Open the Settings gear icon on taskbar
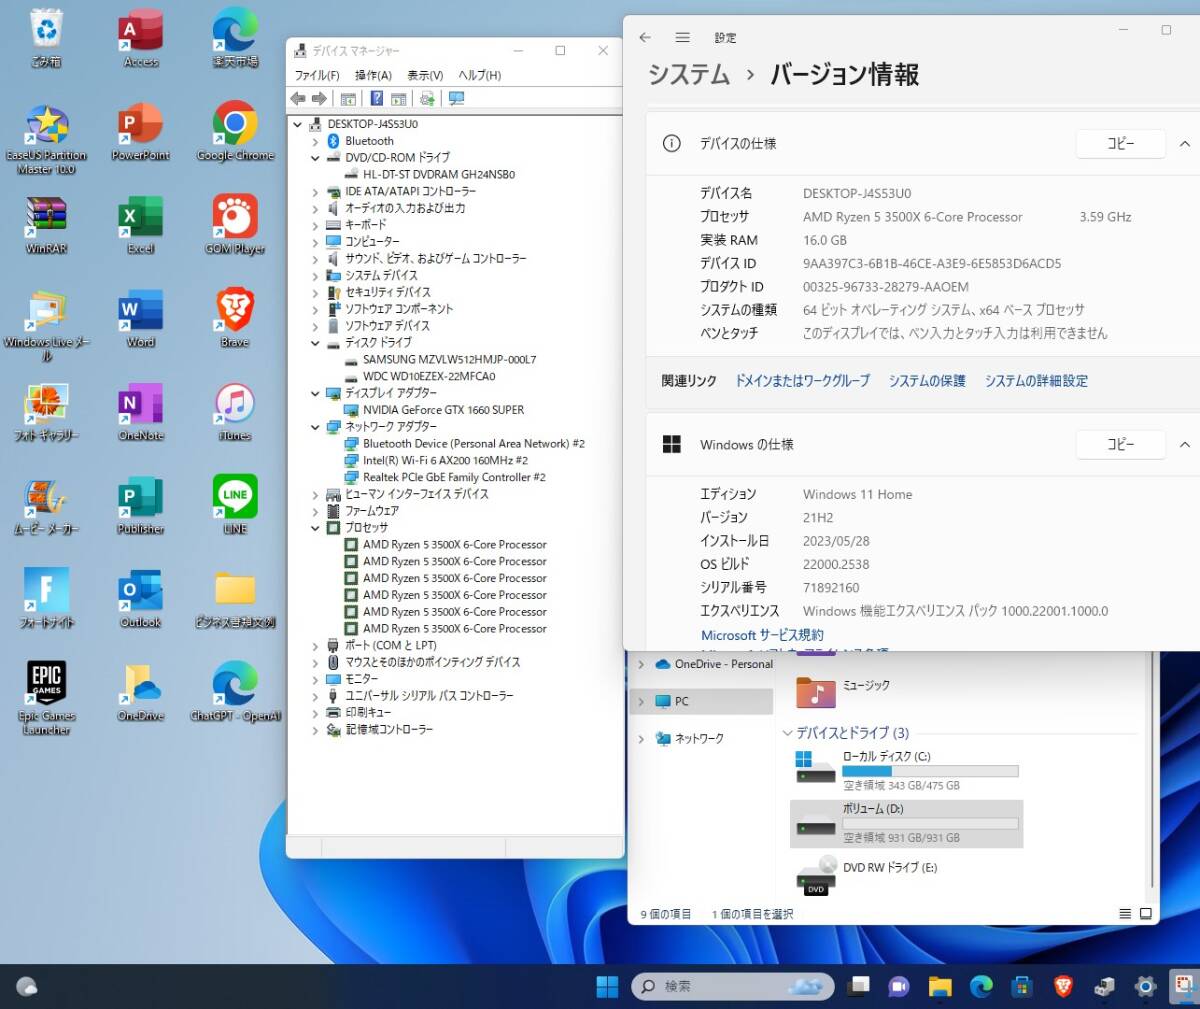1200x1009 pixels. point(1145,987)
